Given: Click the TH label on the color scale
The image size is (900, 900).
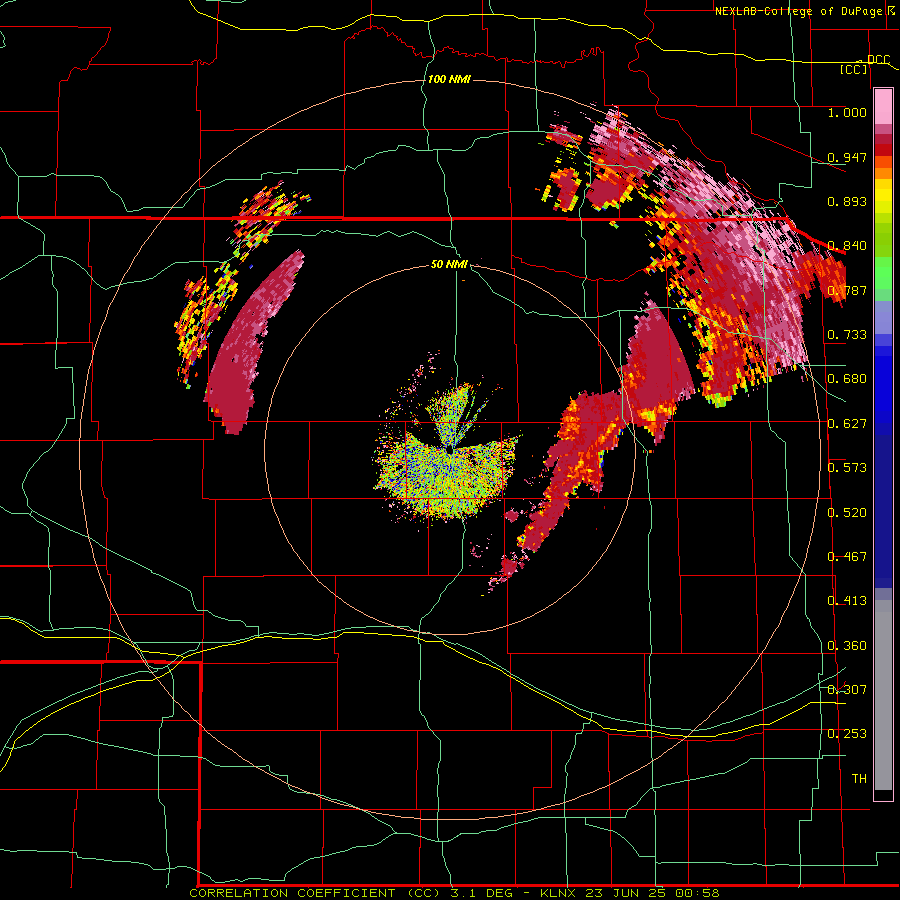Looking at the screenshot, I should point(859,779).
